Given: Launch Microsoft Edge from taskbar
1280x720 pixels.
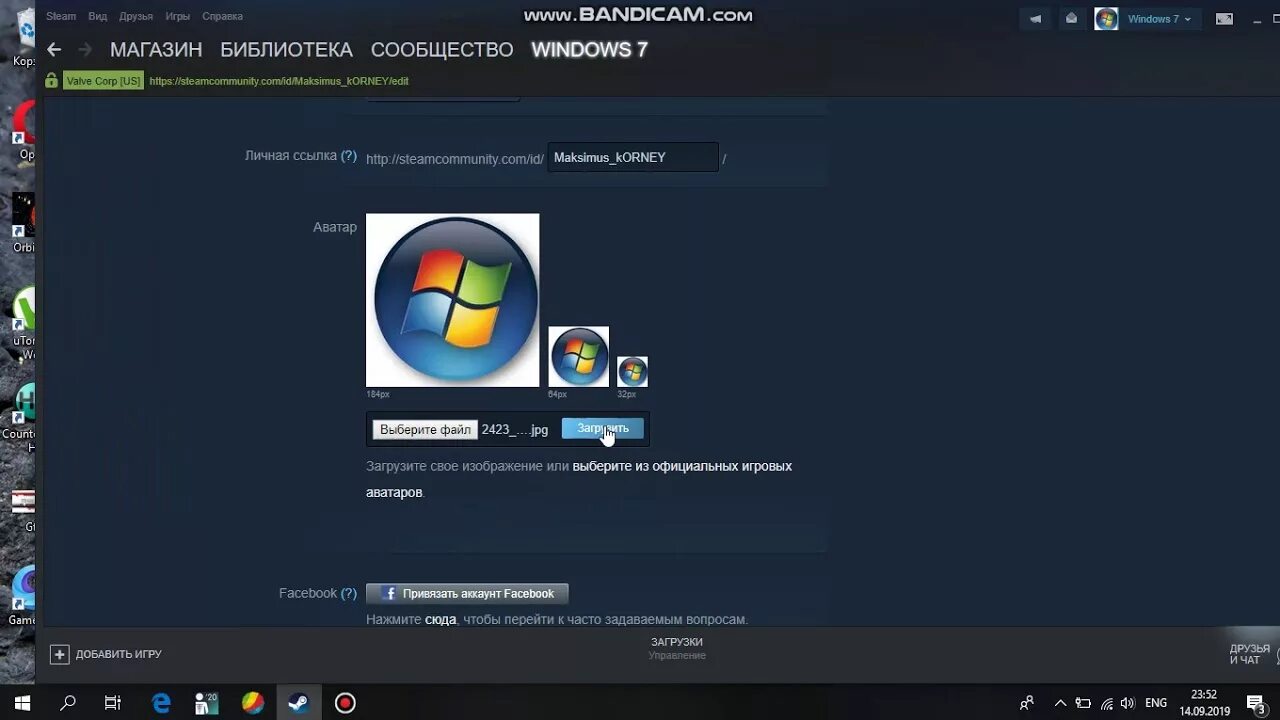Looking at the screenshot, I should click(161, 703).
